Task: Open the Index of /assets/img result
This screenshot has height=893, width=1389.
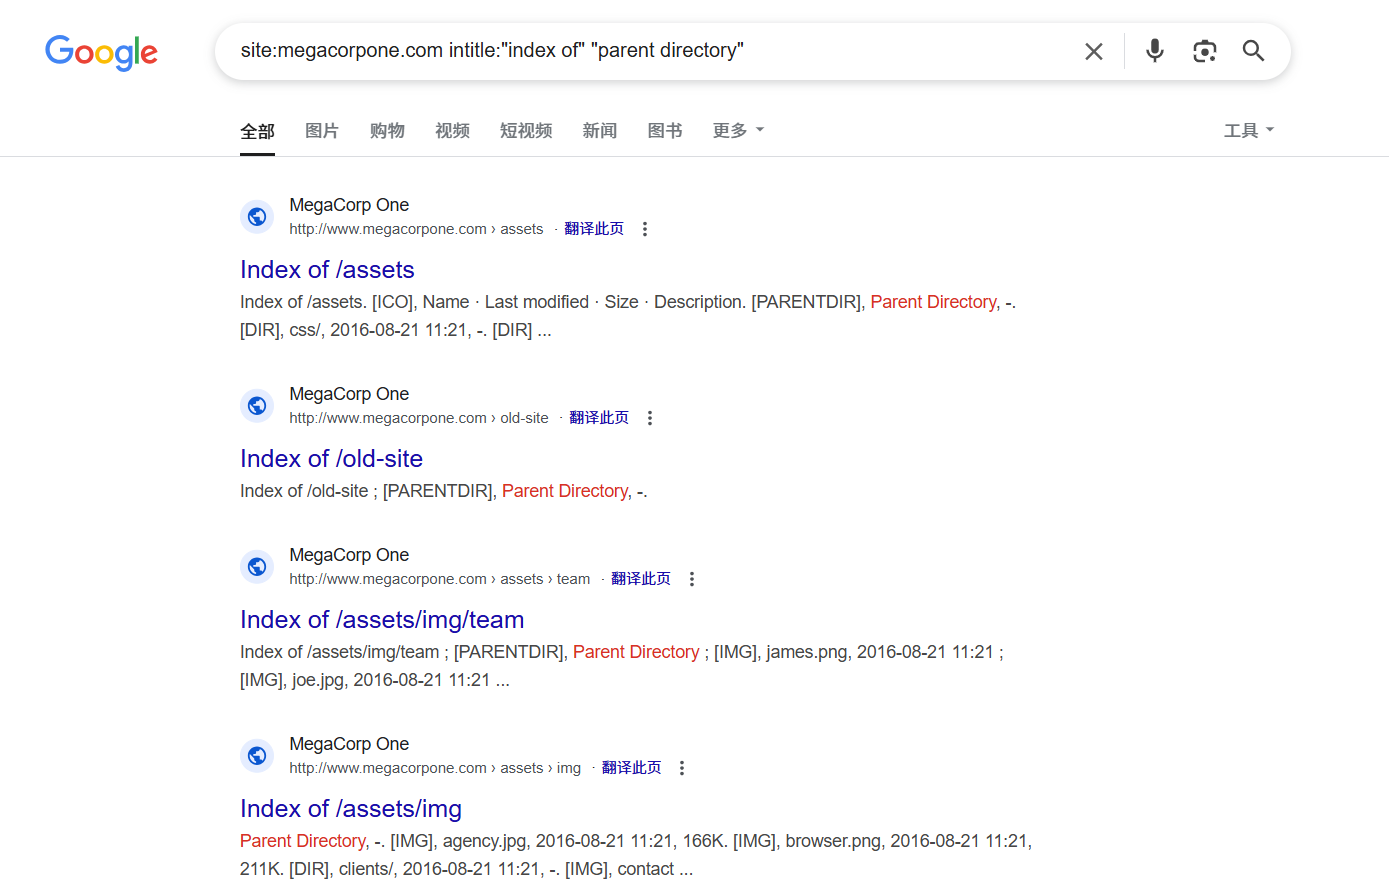Action: 351,809
